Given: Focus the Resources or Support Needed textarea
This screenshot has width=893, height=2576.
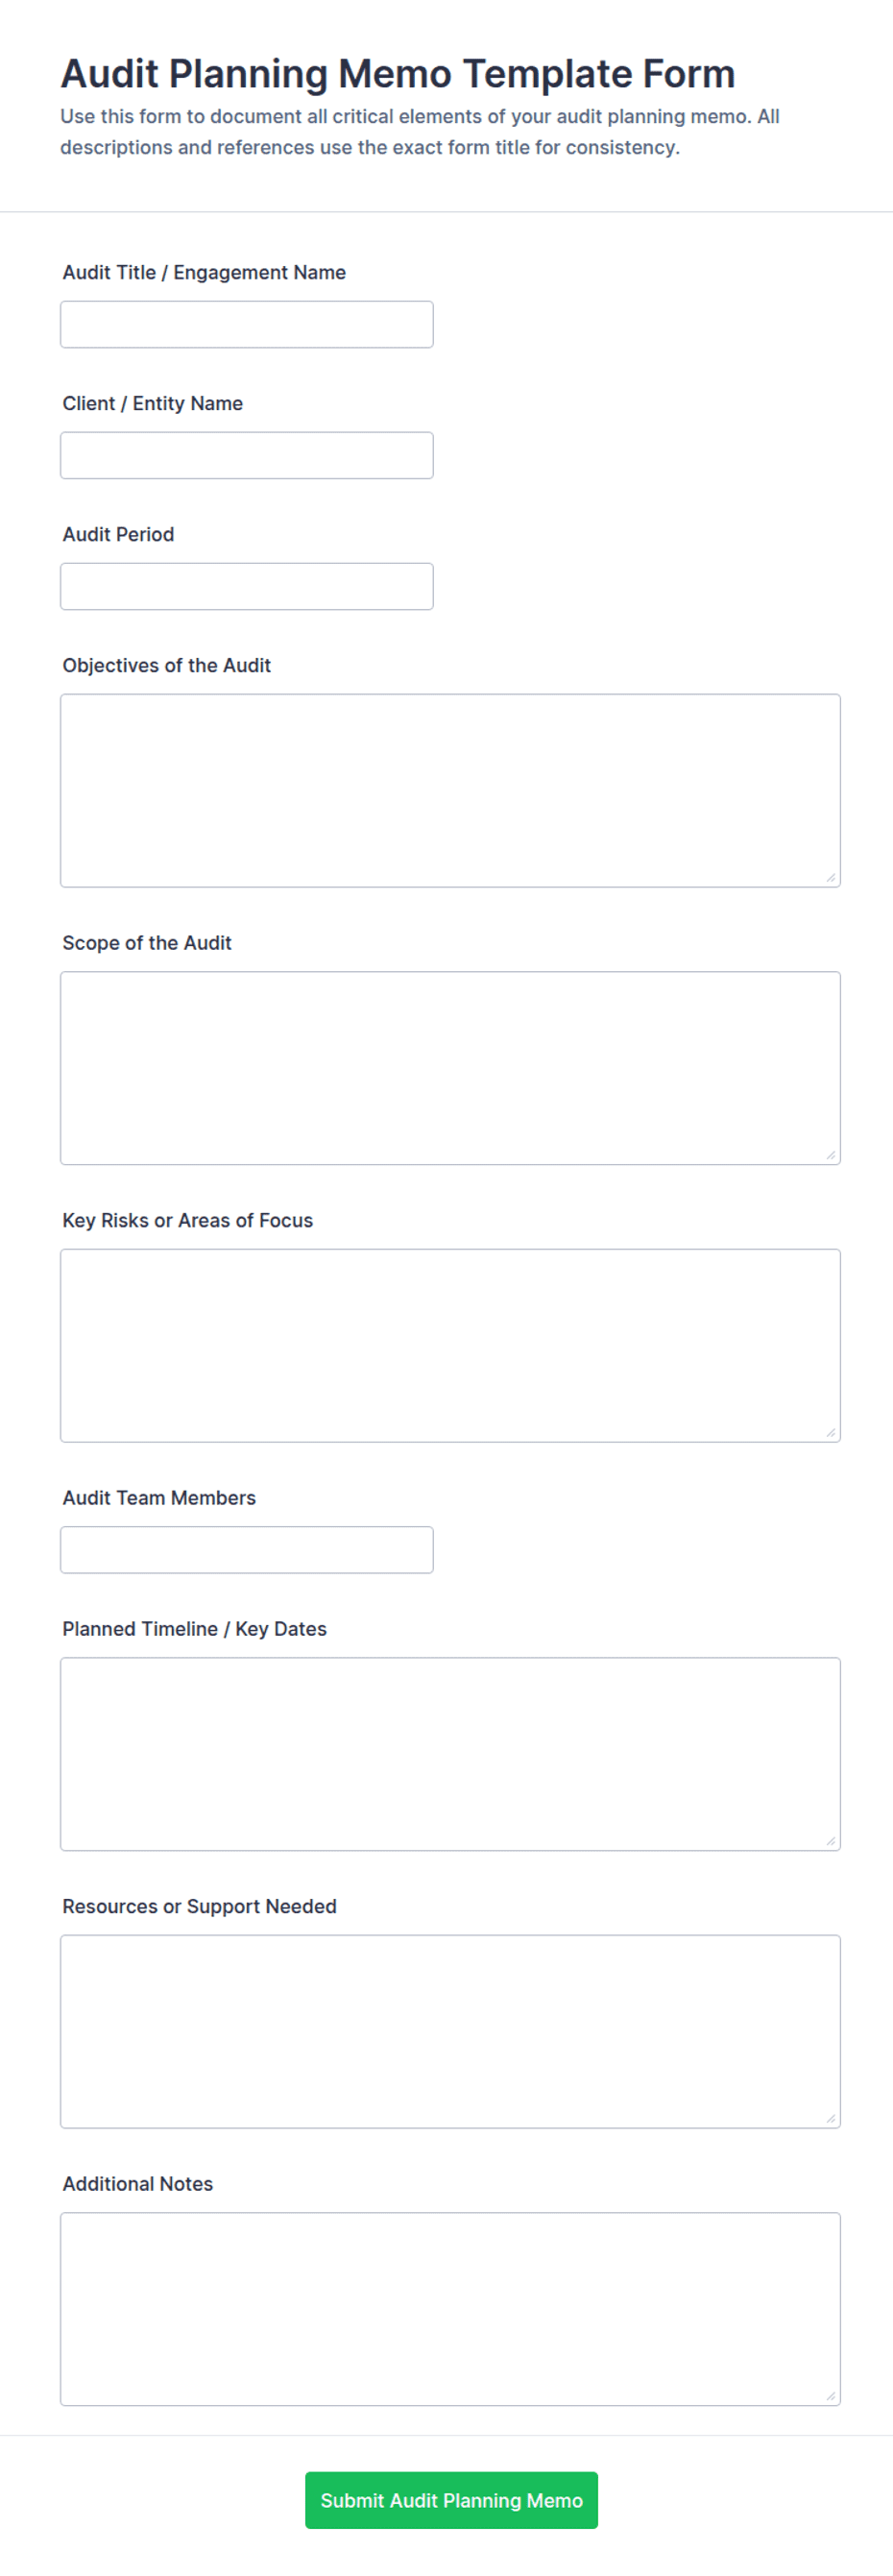Looking at the screenshot, I should (x=450, y=2031).
